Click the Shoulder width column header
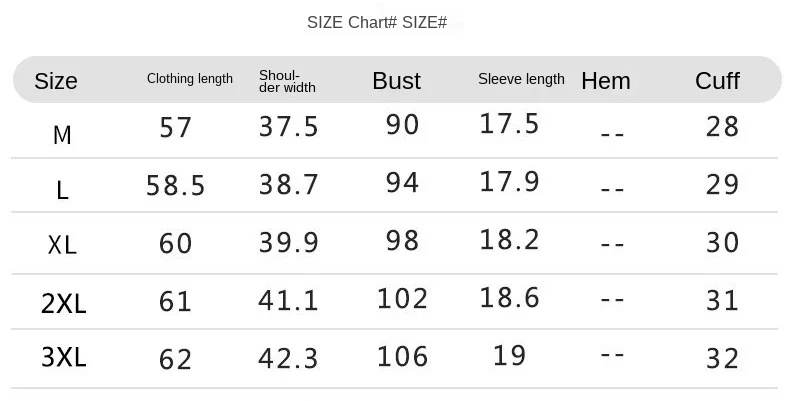The image size is (790, 401). coord(287,81)
